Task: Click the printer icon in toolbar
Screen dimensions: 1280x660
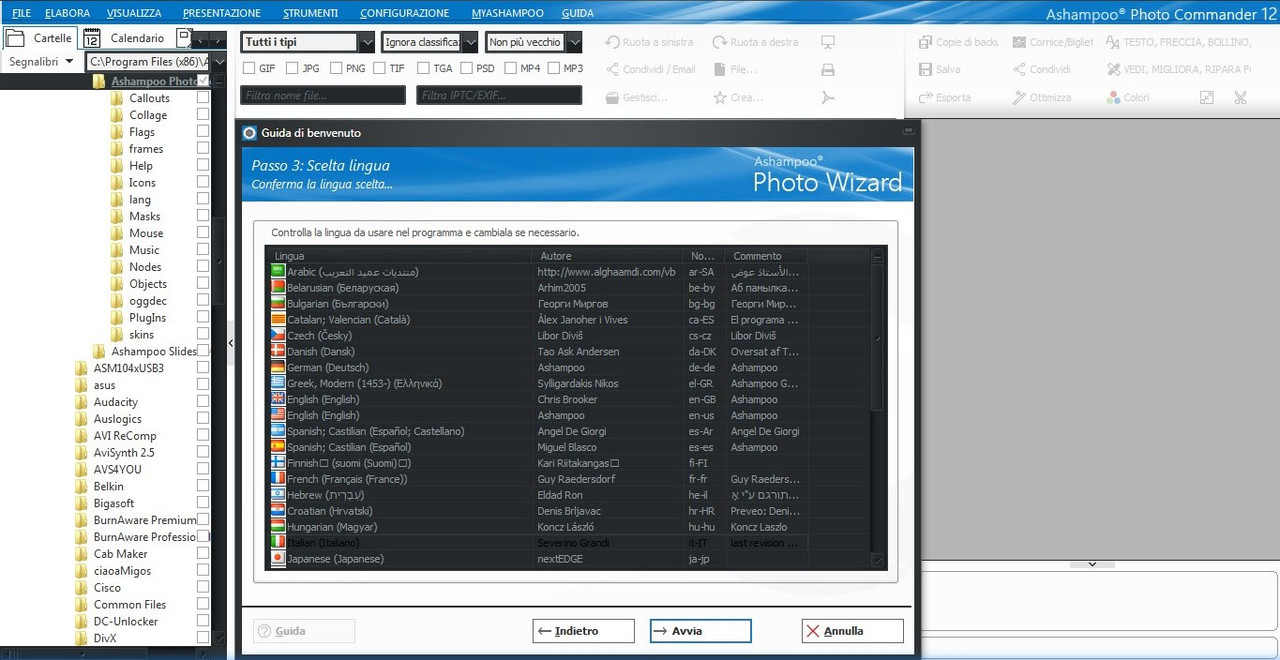Action: tap(827, 70)
